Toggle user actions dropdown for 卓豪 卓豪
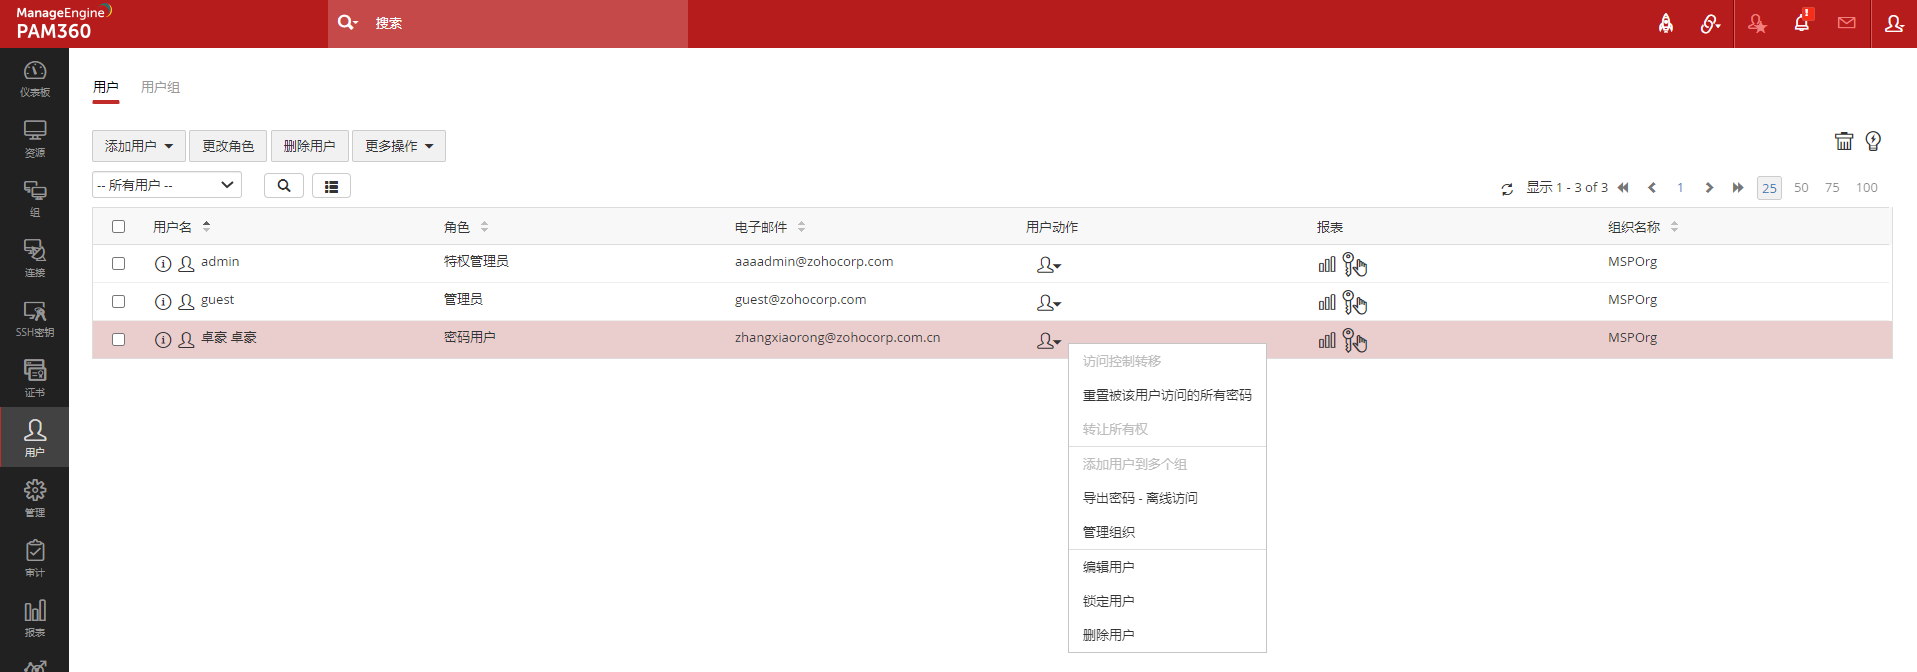The height and width of the screenshot is (672, 1917). 1048,341
